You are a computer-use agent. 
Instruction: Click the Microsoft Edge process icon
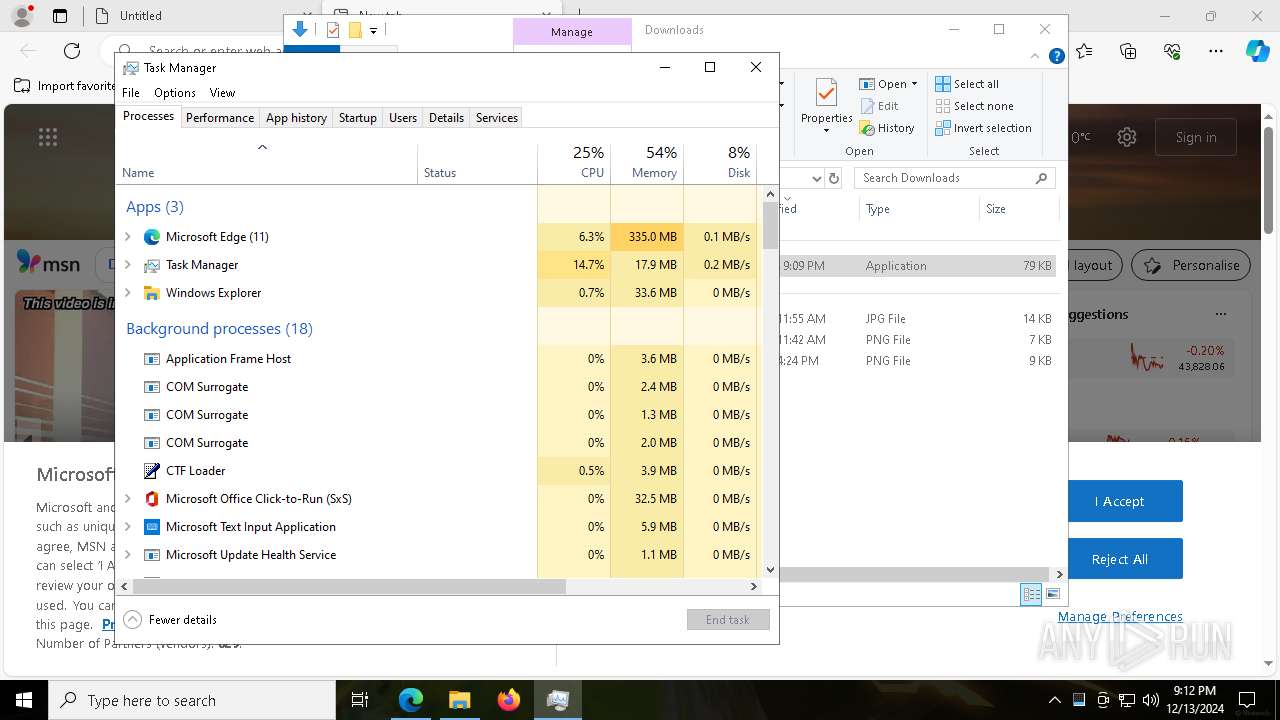coord(152,237)
